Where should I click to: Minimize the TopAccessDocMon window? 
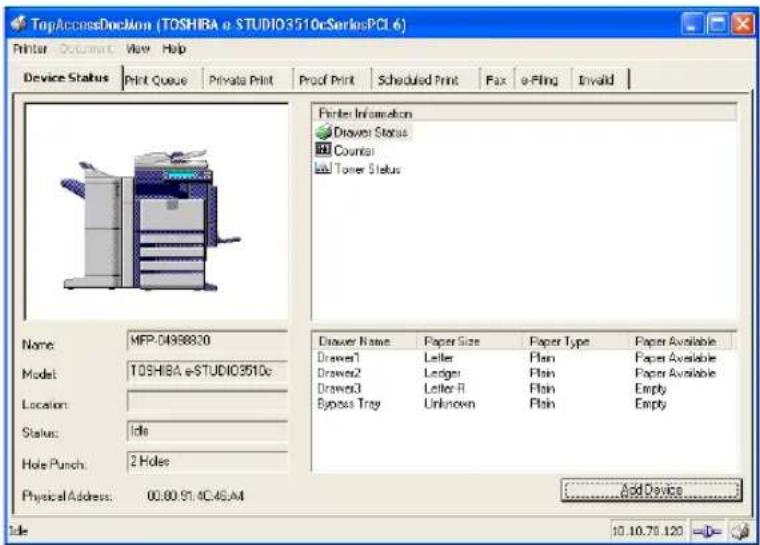click(692, 23)
